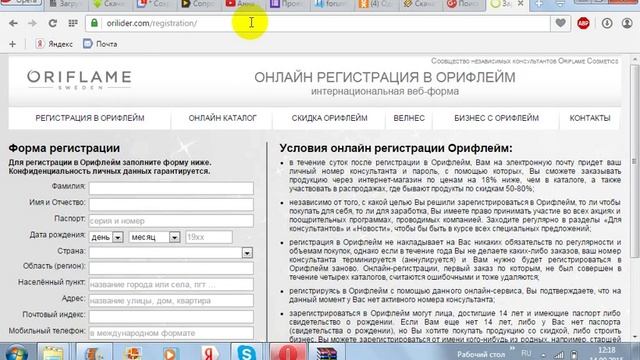This screenshot has width=640, height=360.
Task: Open the Opera taskbar icon
Action: click(288, 353)
